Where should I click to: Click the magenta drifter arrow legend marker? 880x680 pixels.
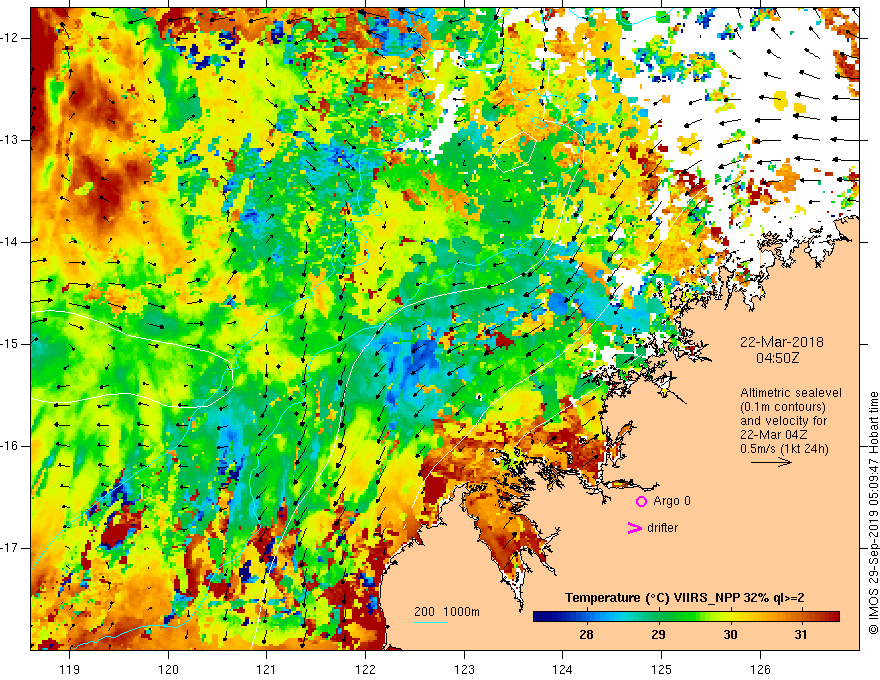tap(634, 528)
